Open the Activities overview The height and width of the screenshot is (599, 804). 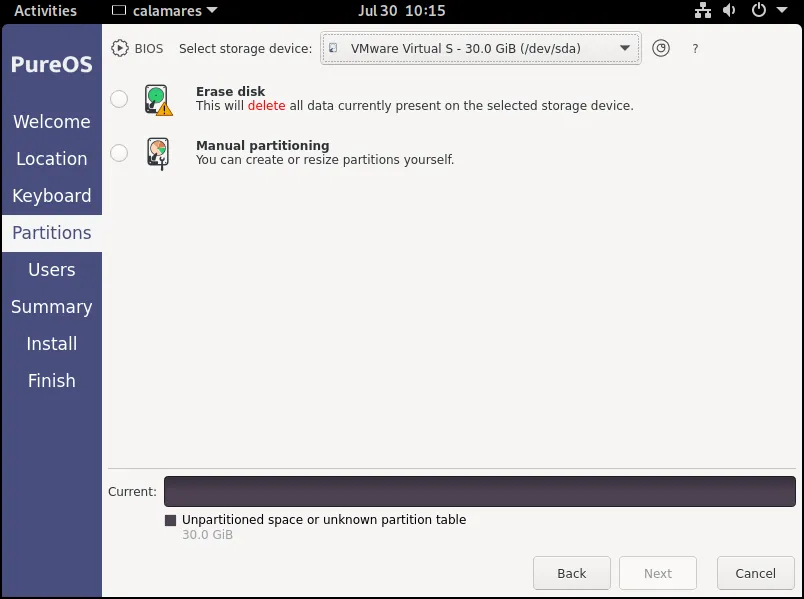[46, 11]
